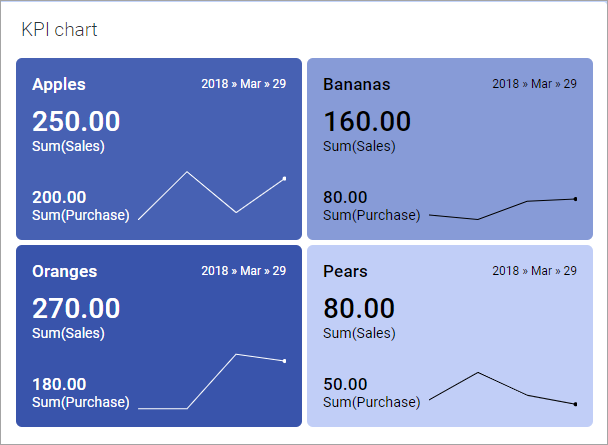Screen dimensions: 608x445
Task: Click the Oranges sparkline chart
Action: point(211,381)
